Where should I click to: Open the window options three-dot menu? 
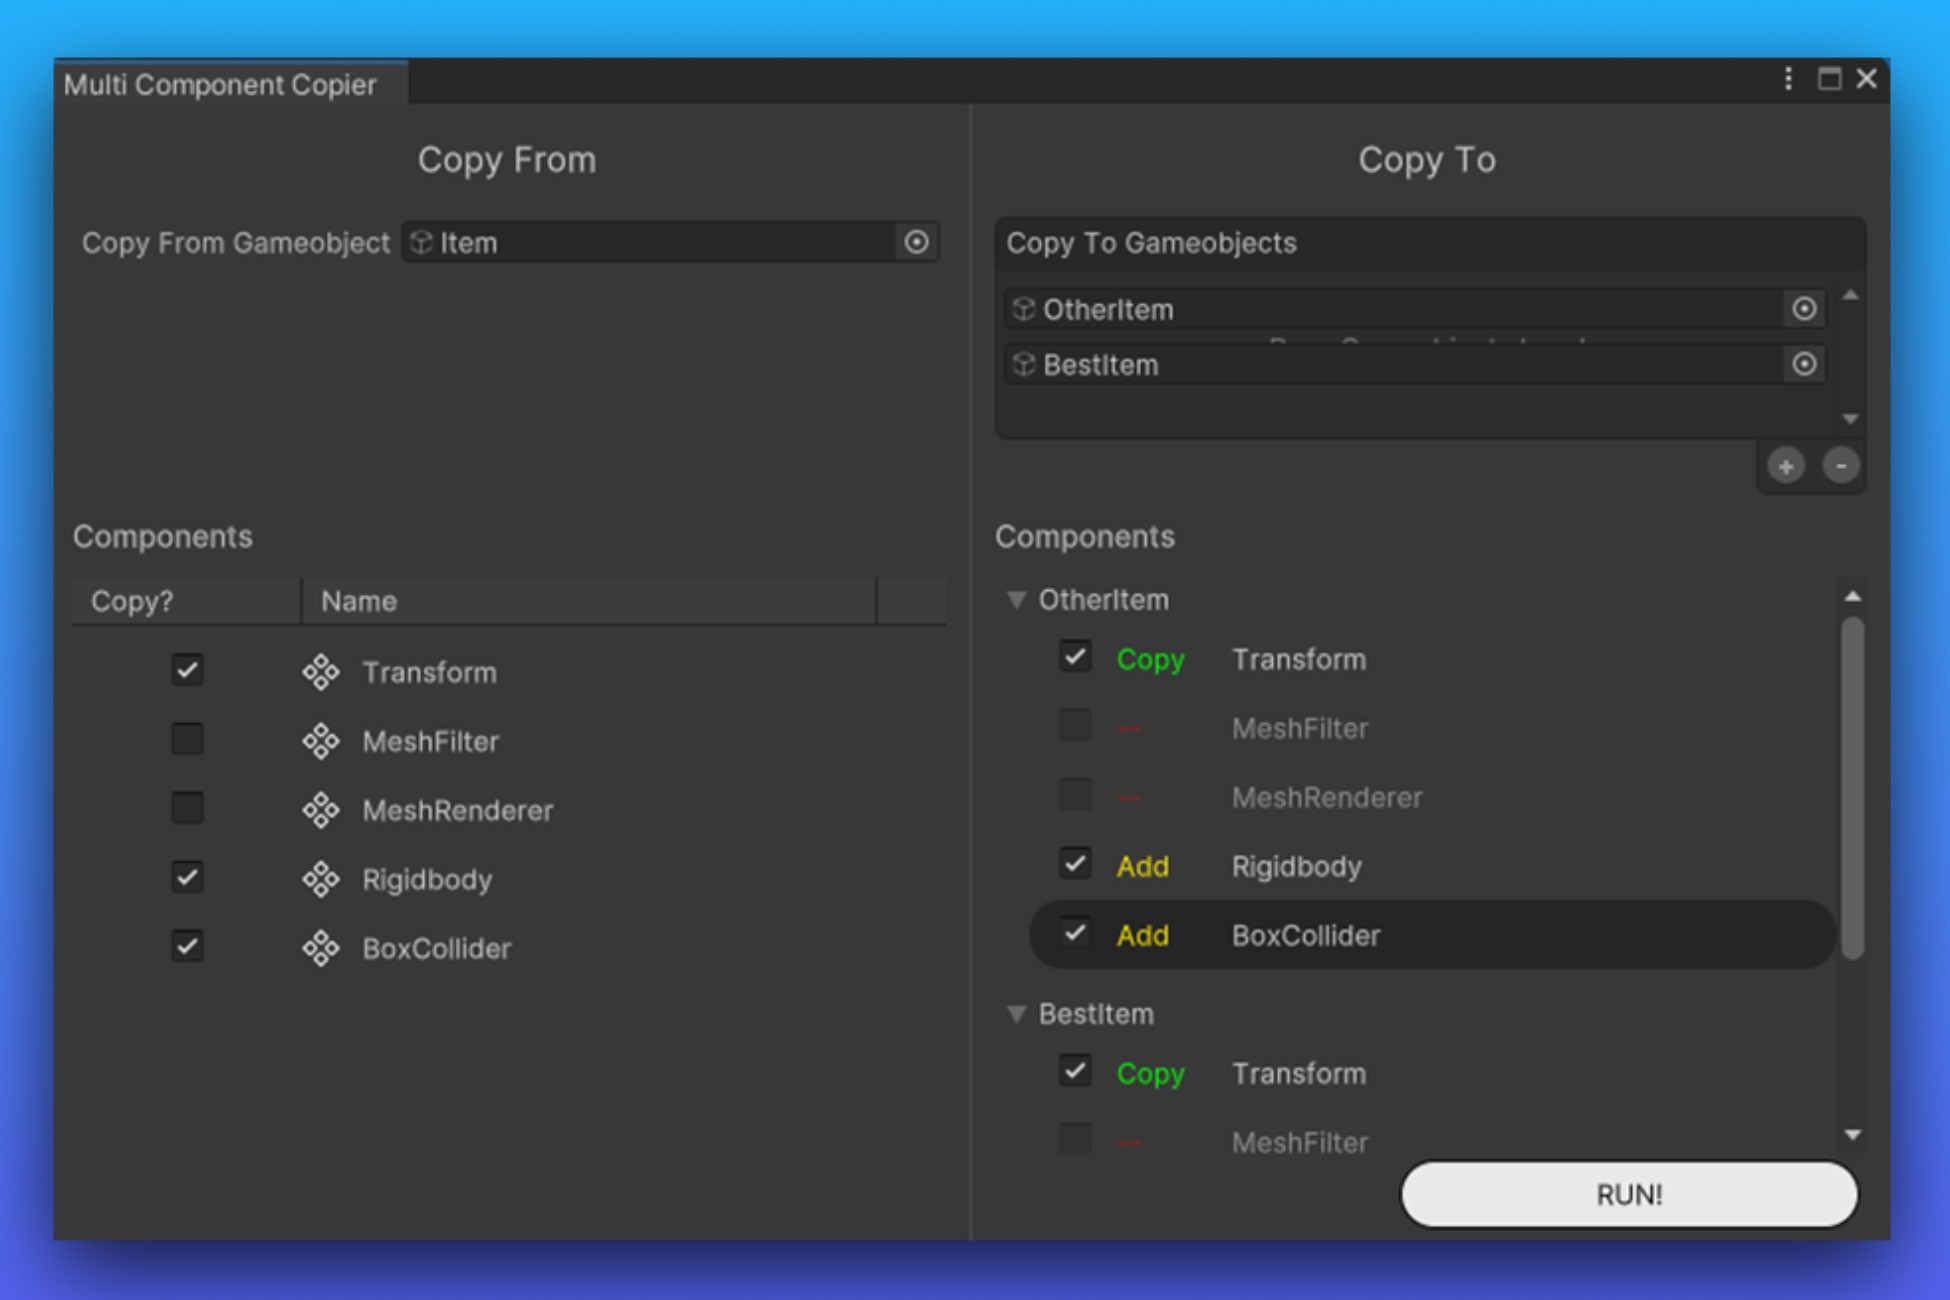click(x=1788, y=79)
